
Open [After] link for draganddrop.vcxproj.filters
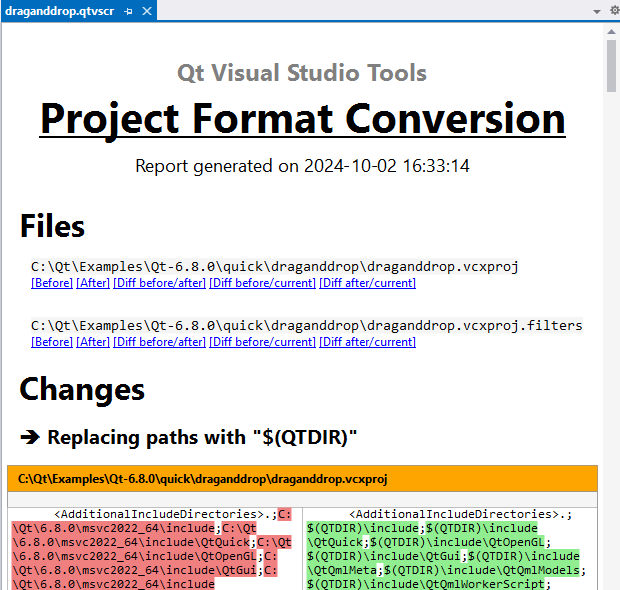[93, 342]
